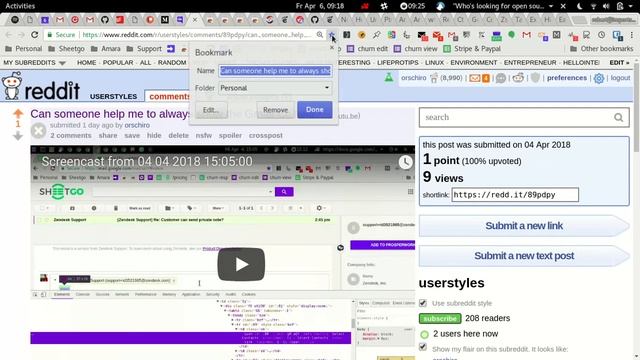Open the volume icon in the system tray
Viewport: 640px width, 360px height.
pyautogui.click(x=606, y=6)
